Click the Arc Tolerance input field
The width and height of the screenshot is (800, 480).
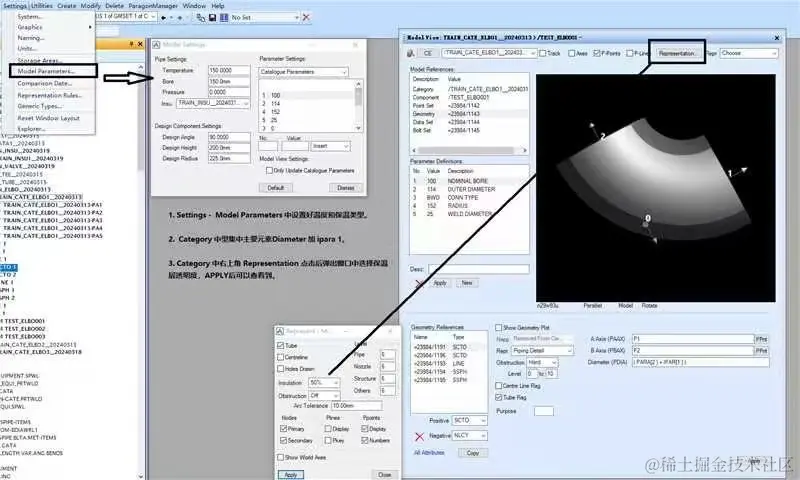pos(356,406)
